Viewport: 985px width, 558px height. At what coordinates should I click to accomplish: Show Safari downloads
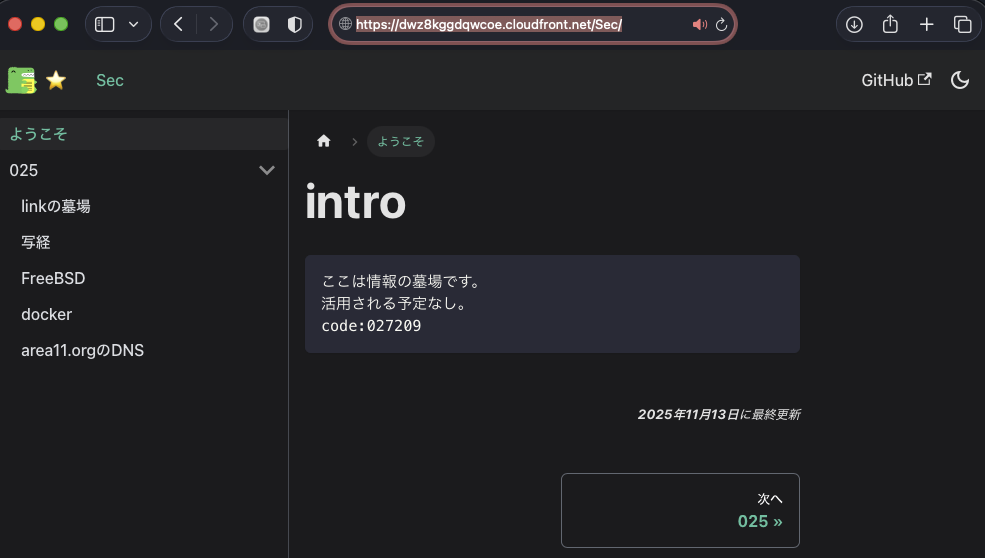click(854, 25)
